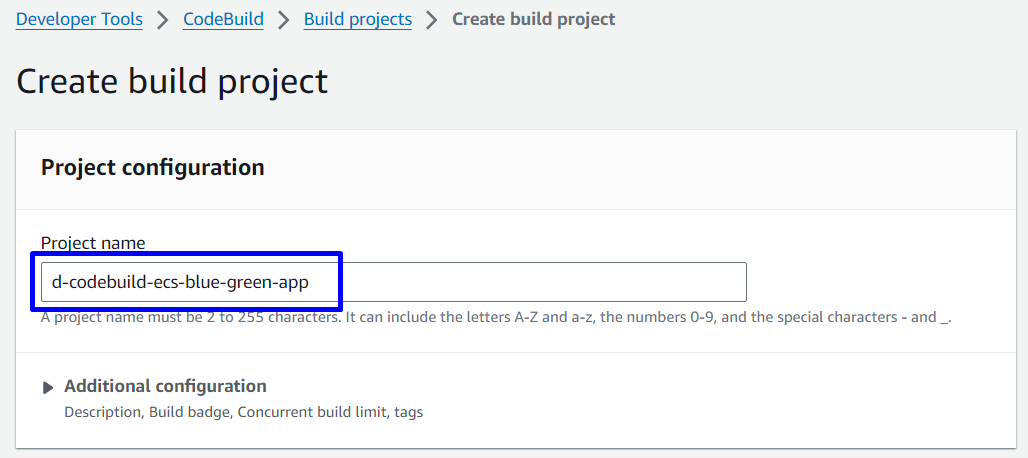Click the 'Additional configuration' section label

click(165, 386)
